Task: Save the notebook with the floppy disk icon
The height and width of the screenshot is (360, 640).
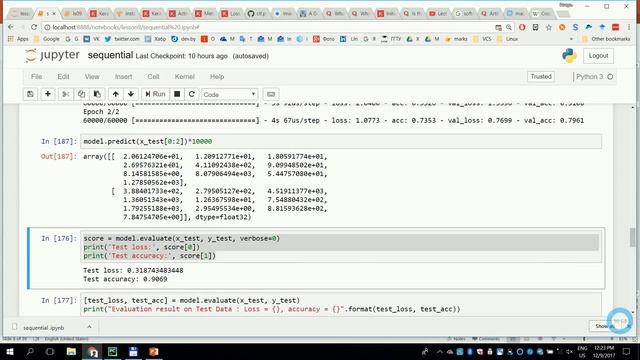Action: [x=30, y=94]
